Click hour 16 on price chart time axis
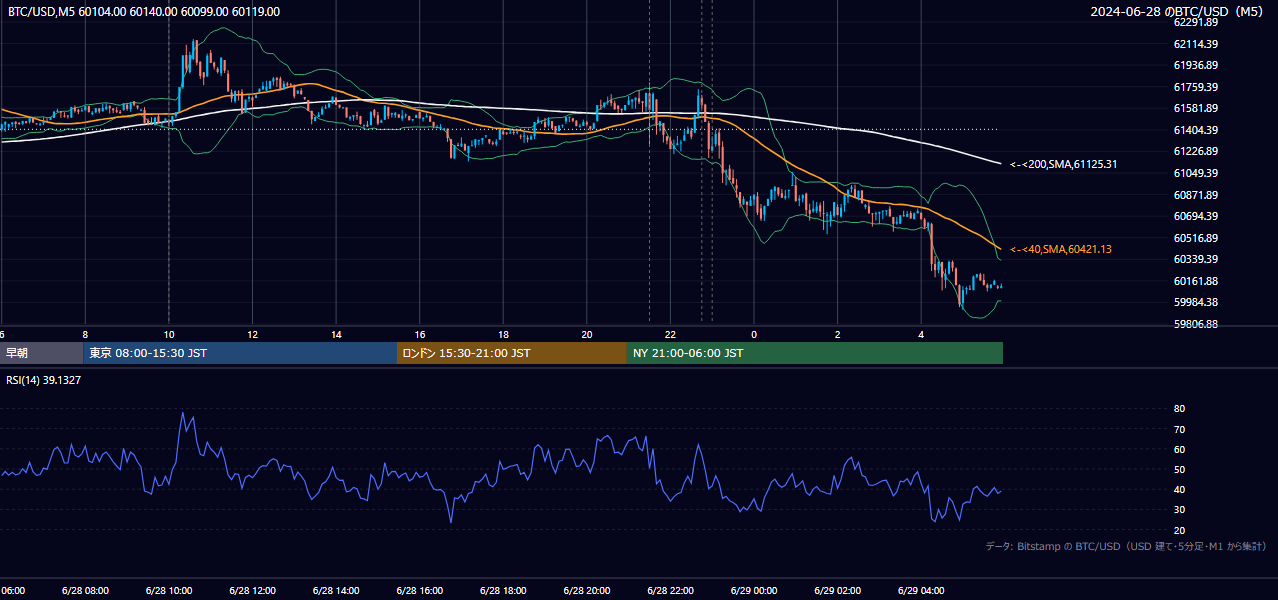The image size is (1278, 600). 419,334
